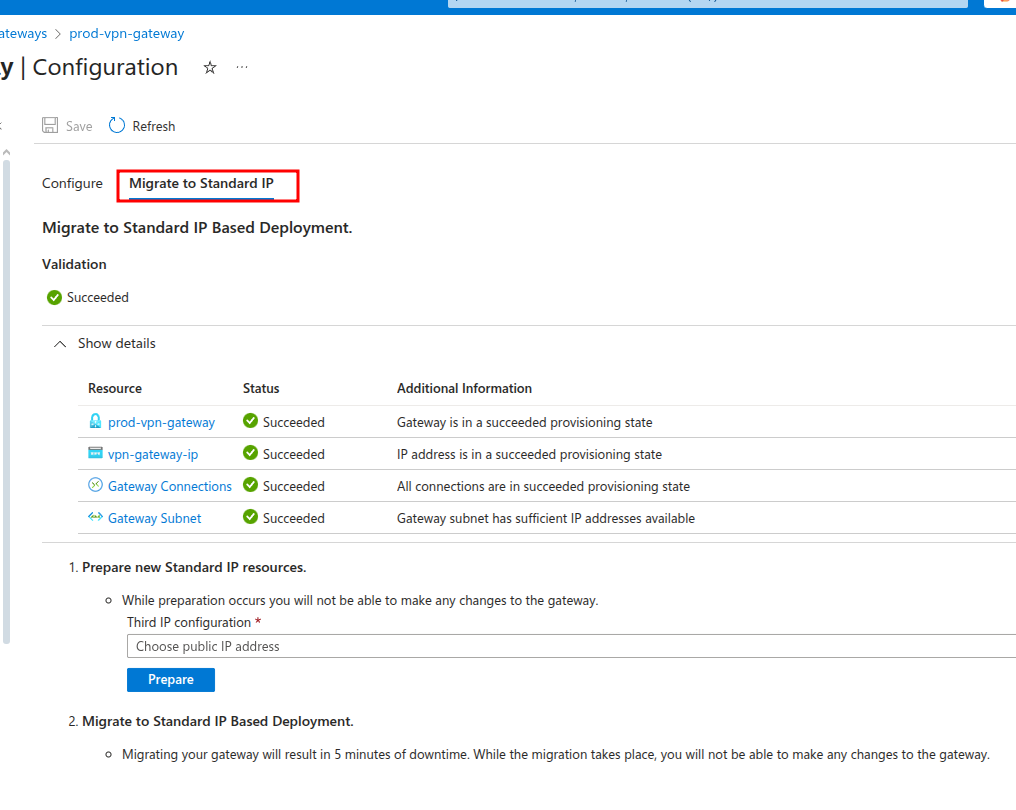The image size is (1016, 810).
Task: Click the Additional Information column header
Action: [x=464, y=388]
